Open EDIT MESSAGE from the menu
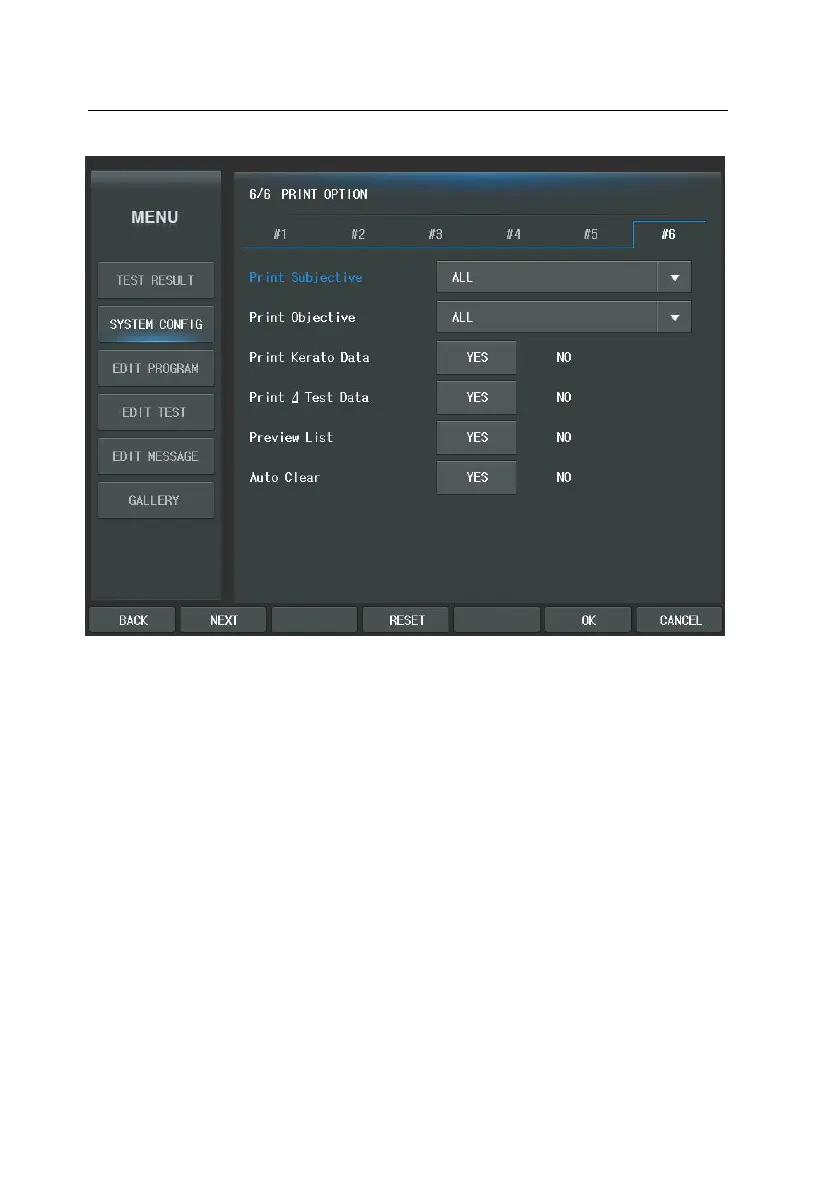 (156, 456)
